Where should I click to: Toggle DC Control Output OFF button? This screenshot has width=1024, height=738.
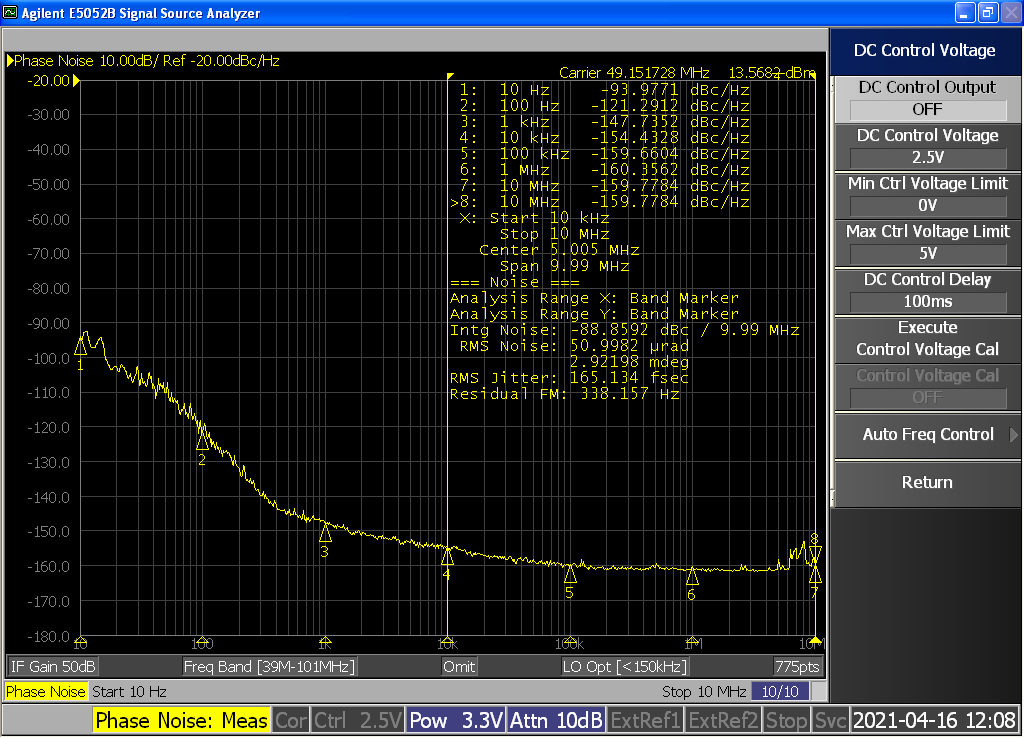pyautogui.click(x=926, y=109)
